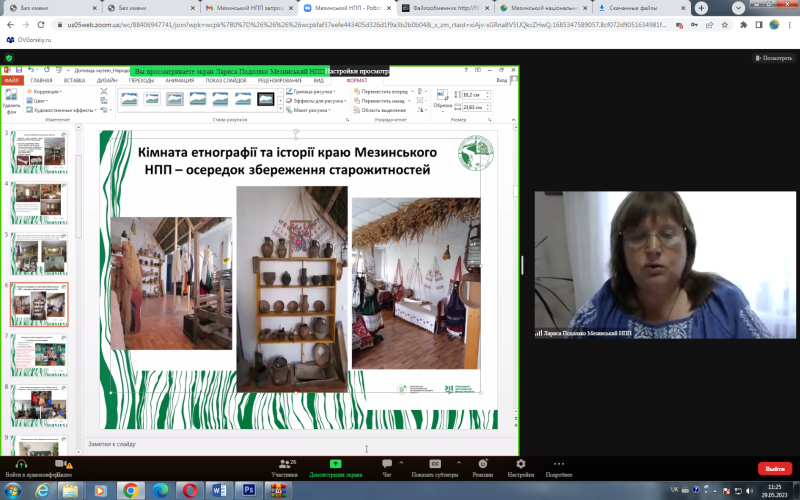This screenshot has width=800, height=500.
Task: Turn on video with the camera icon
Action: pyautogui.click(x=61, y=464)
